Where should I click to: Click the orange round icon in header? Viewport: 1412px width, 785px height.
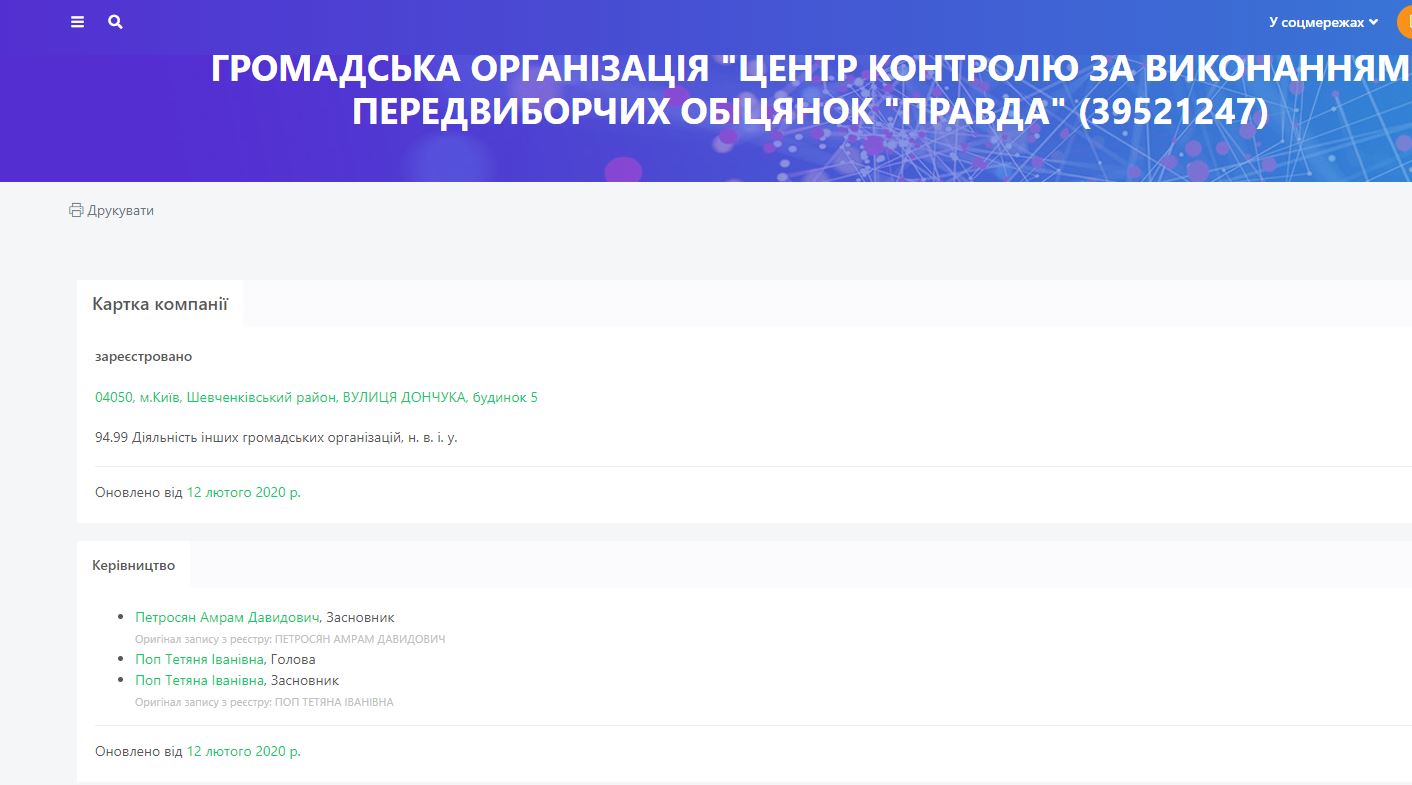click(x=1405, y=22)
